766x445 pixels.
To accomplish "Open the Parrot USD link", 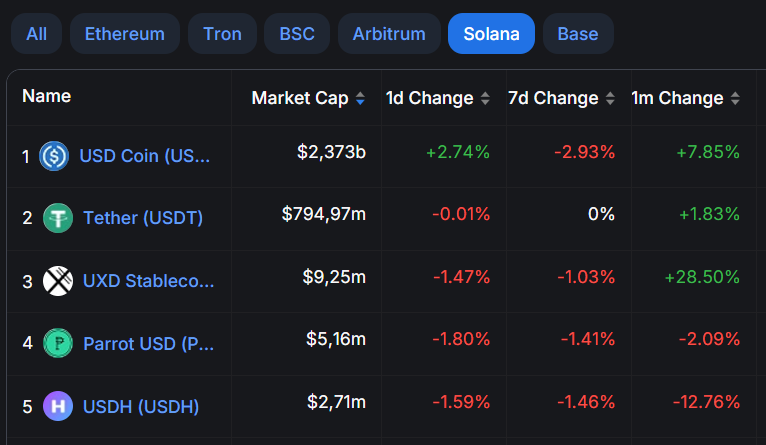I will pos(149,343).
